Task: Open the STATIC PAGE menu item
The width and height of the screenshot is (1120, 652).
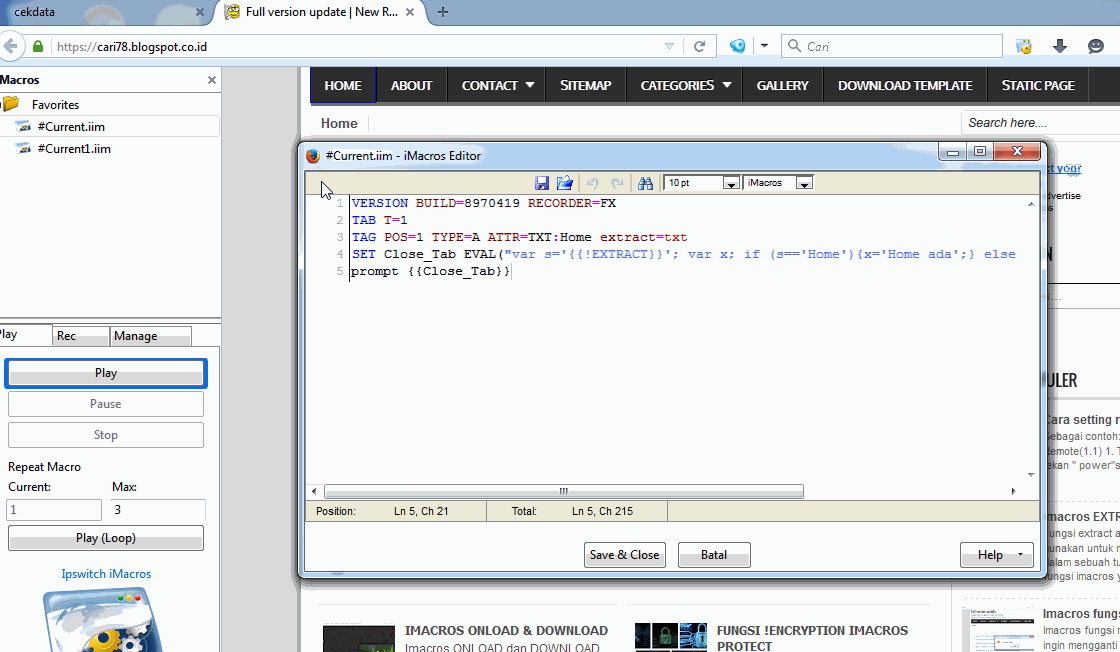Action: pyautogui.click(x=1038, y=85)
